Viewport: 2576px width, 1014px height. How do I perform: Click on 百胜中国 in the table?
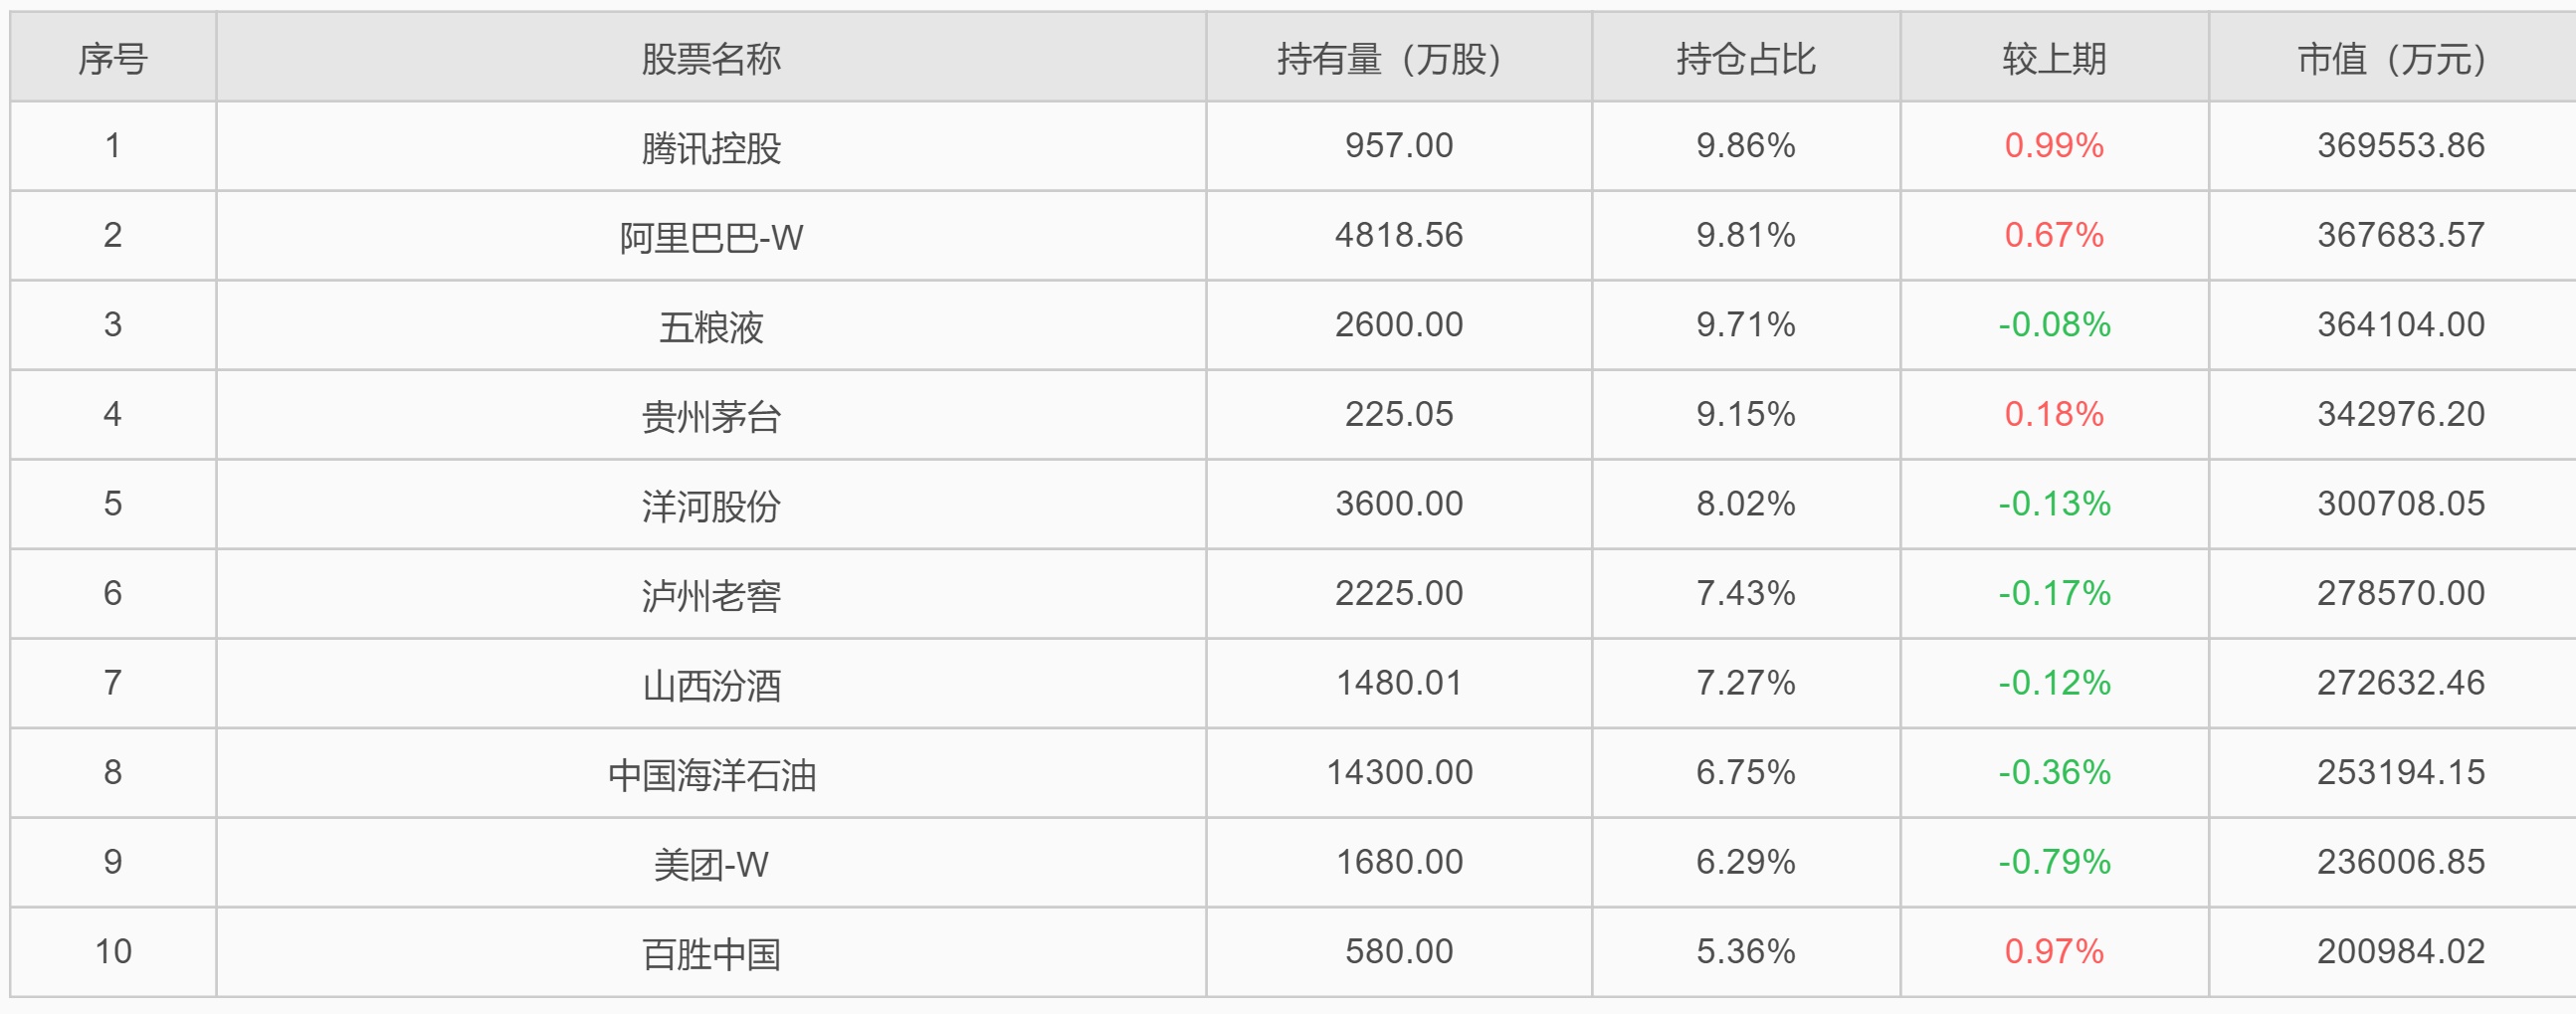coord(711,953)
